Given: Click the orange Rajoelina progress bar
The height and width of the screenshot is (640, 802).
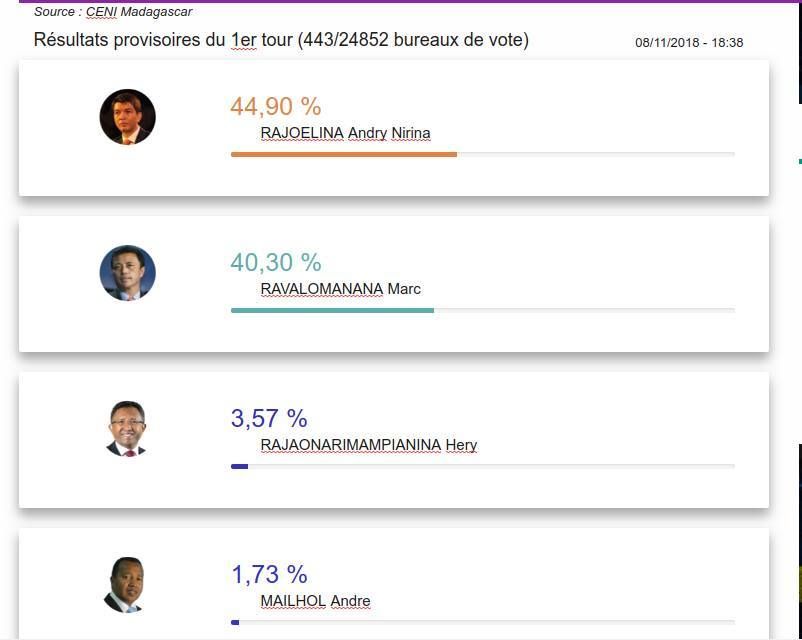Looking at the screenshot, I should click(x=344, y=155).
